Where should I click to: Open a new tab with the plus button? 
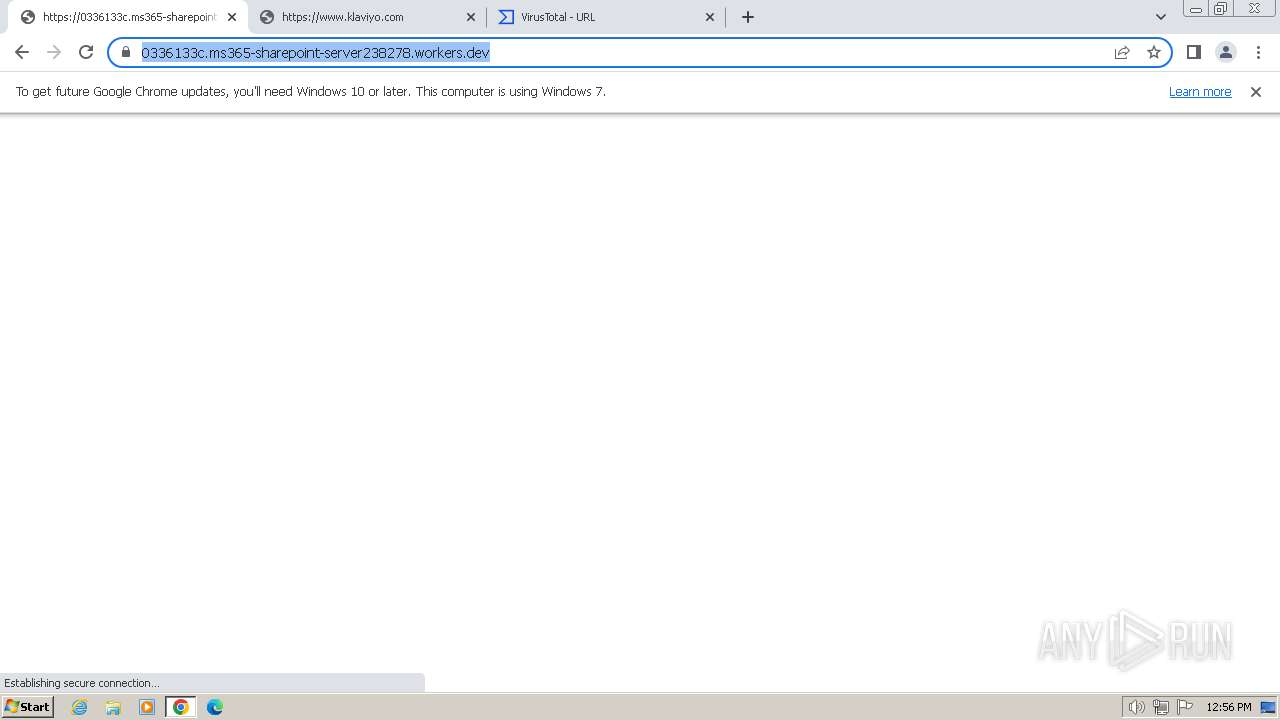pos(748,17)
